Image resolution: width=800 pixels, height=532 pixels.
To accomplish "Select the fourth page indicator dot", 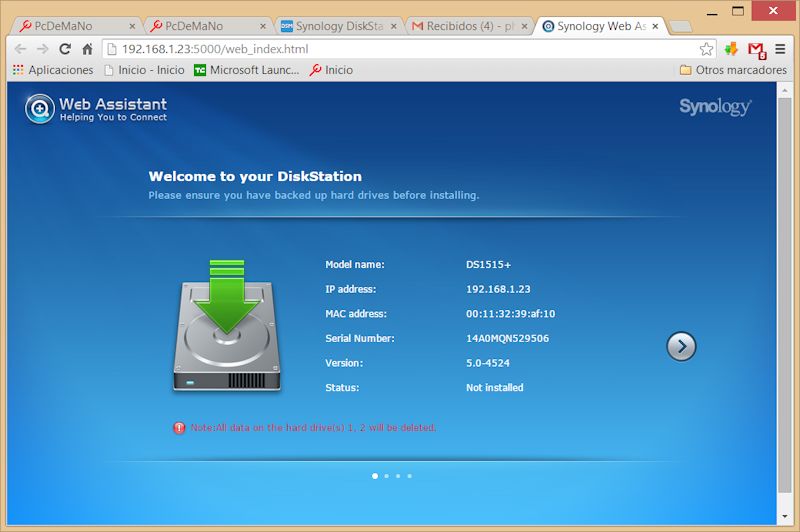I will click(410, 476).
